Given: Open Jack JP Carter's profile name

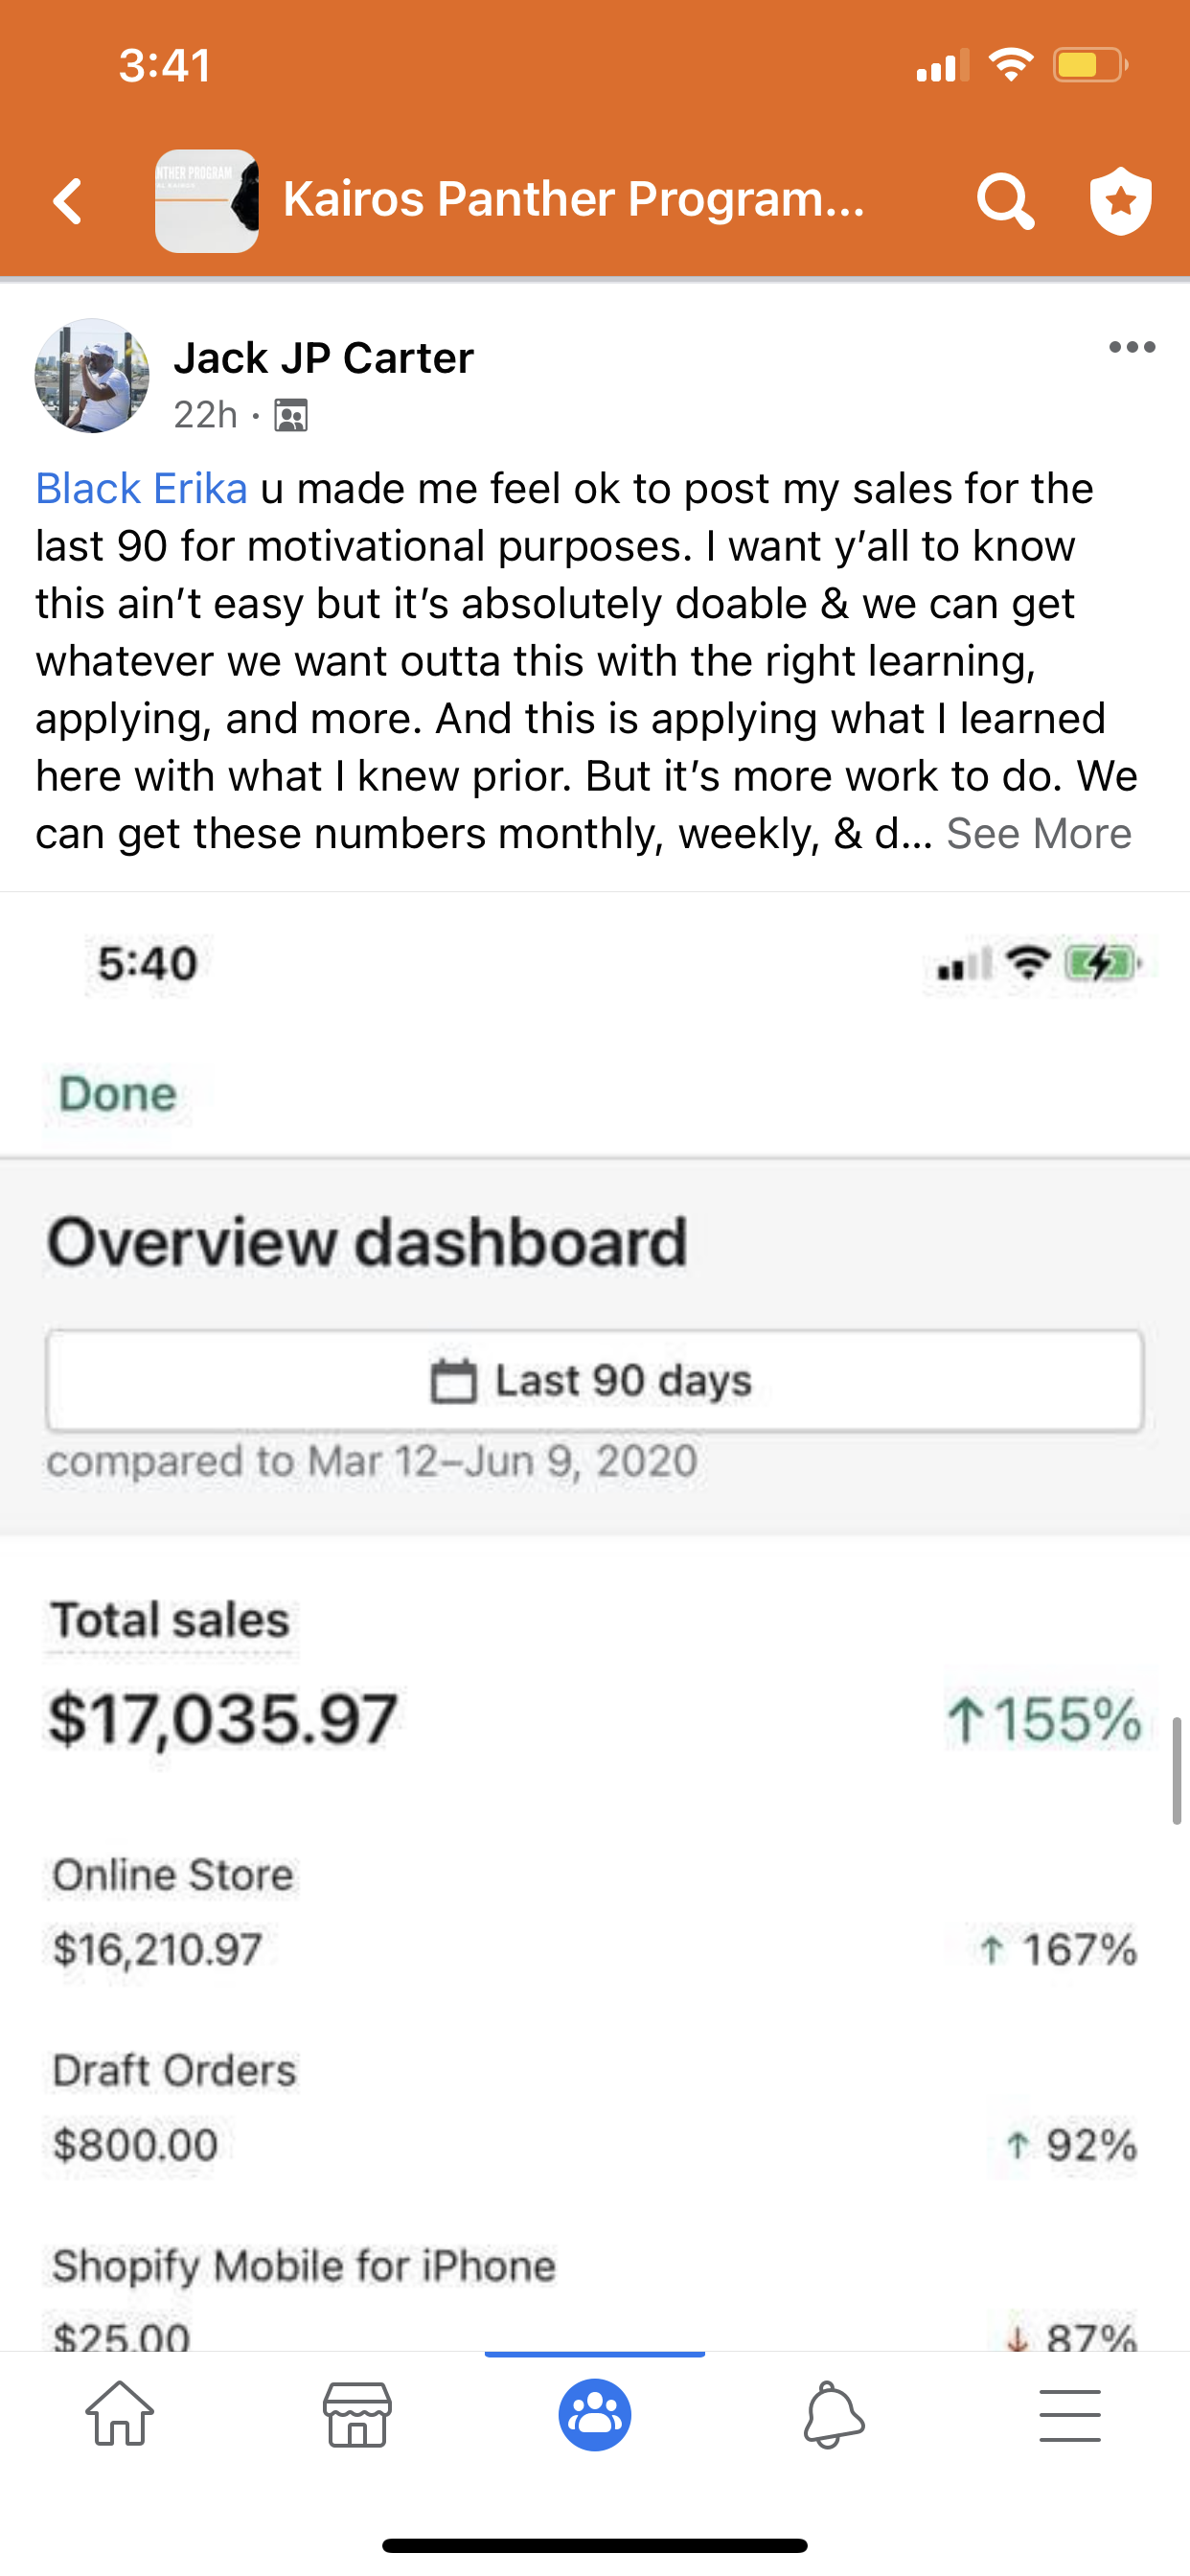Looking at the screenshot, I should coord(323,358).
